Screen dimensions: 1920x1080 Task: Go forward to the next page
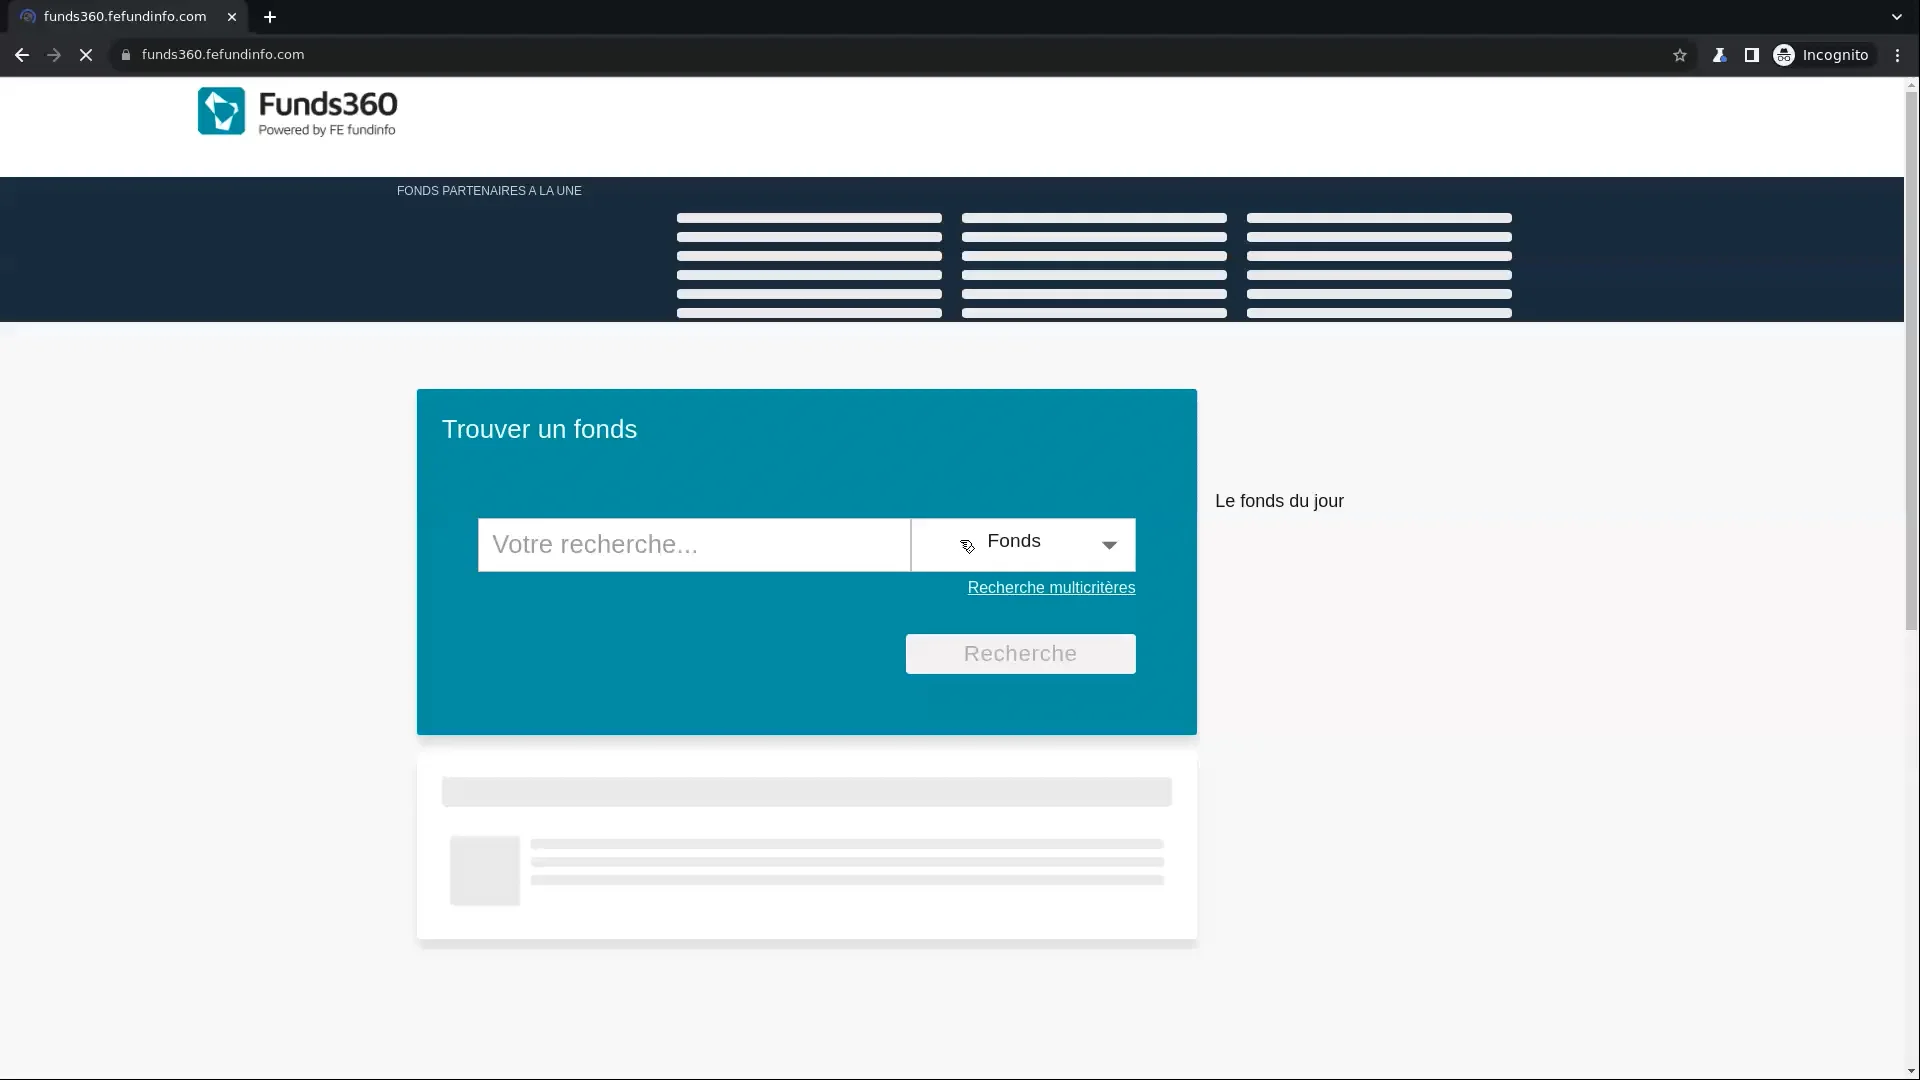tap(54, 55)
